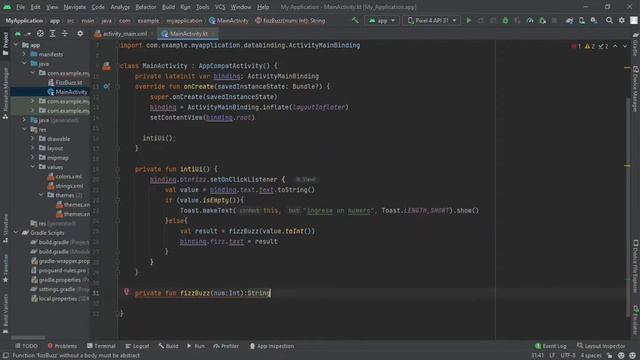
Task: Open the Problems tool window
Action: [62, 346]
